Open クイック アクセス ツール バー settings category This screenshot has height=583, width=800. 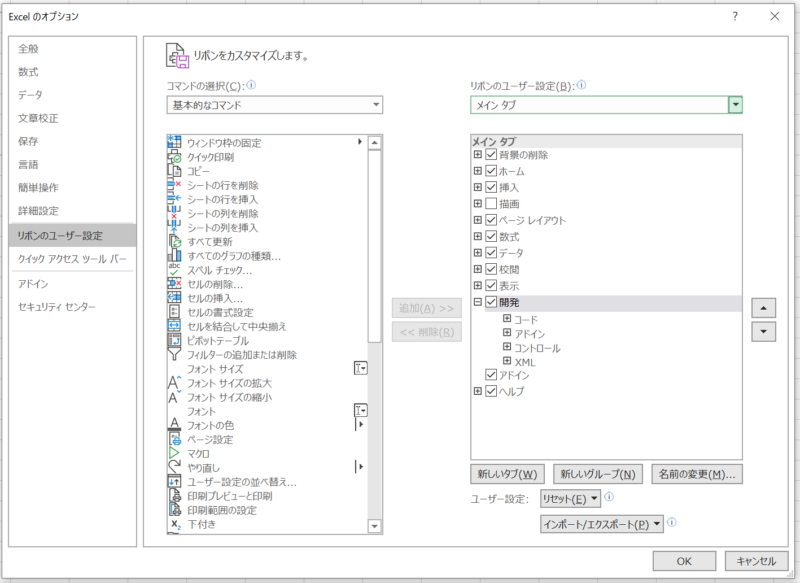click(x=70, y=259)
